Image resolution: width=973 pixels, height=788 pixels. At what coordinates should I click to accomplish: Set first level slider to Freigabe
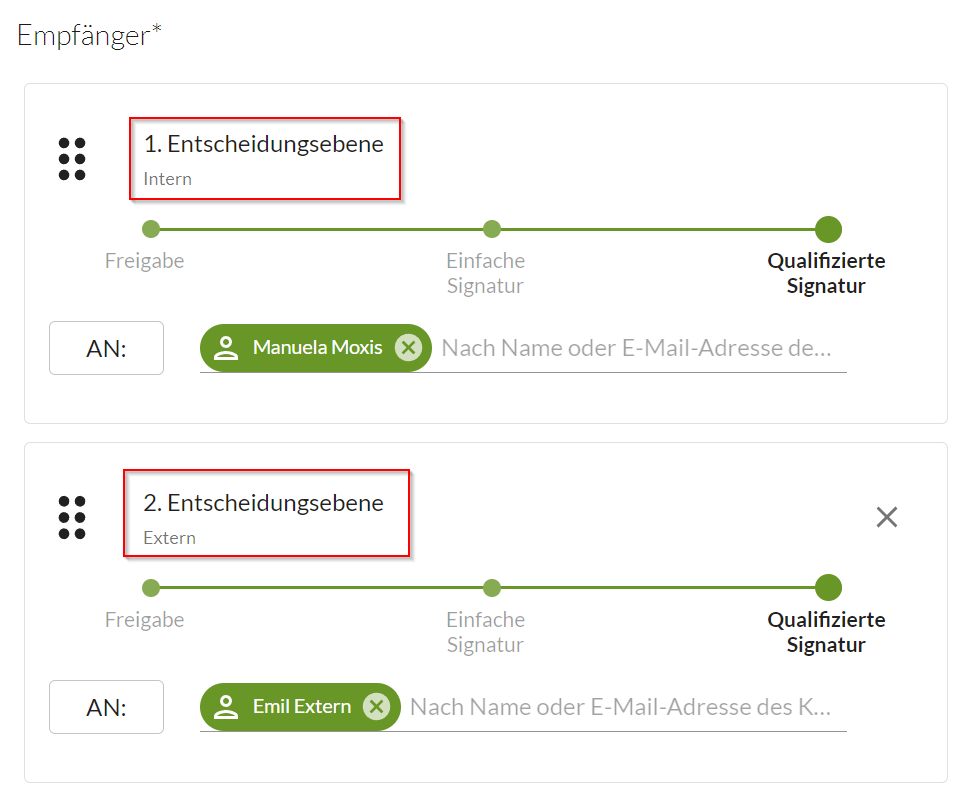coord(151,230)
